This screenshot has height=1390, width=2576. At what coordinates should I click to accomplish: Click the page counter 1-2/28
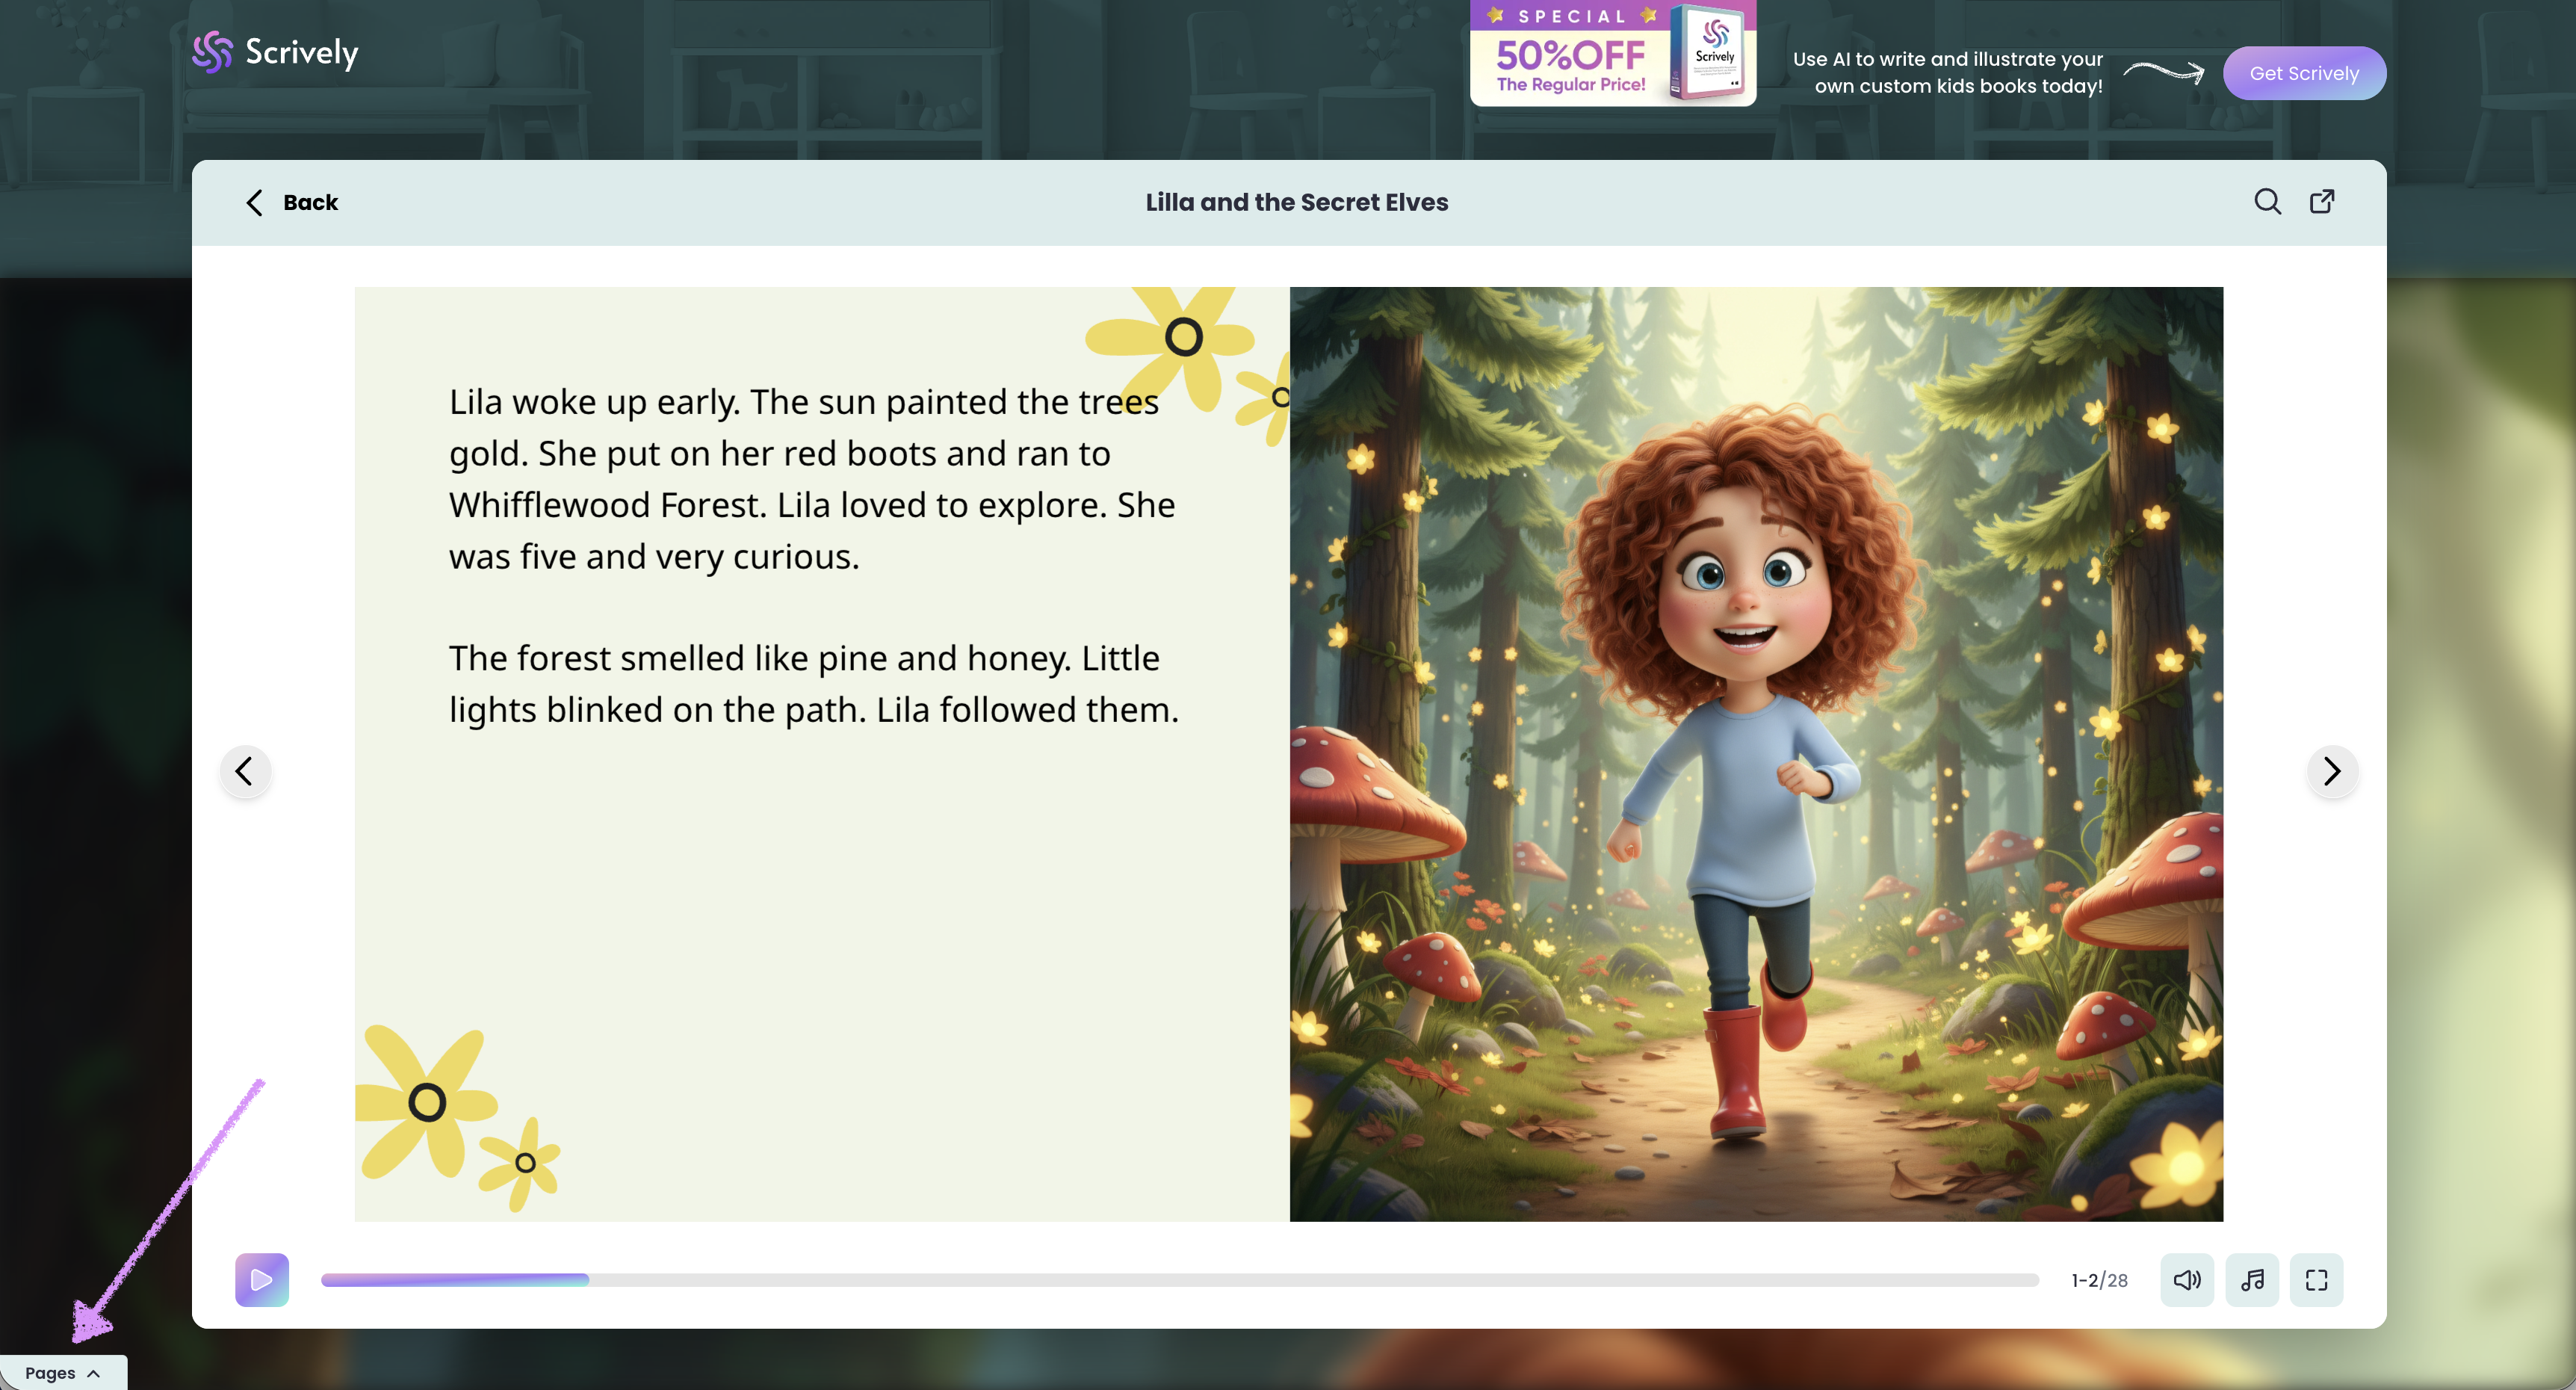[2099, 1280]
